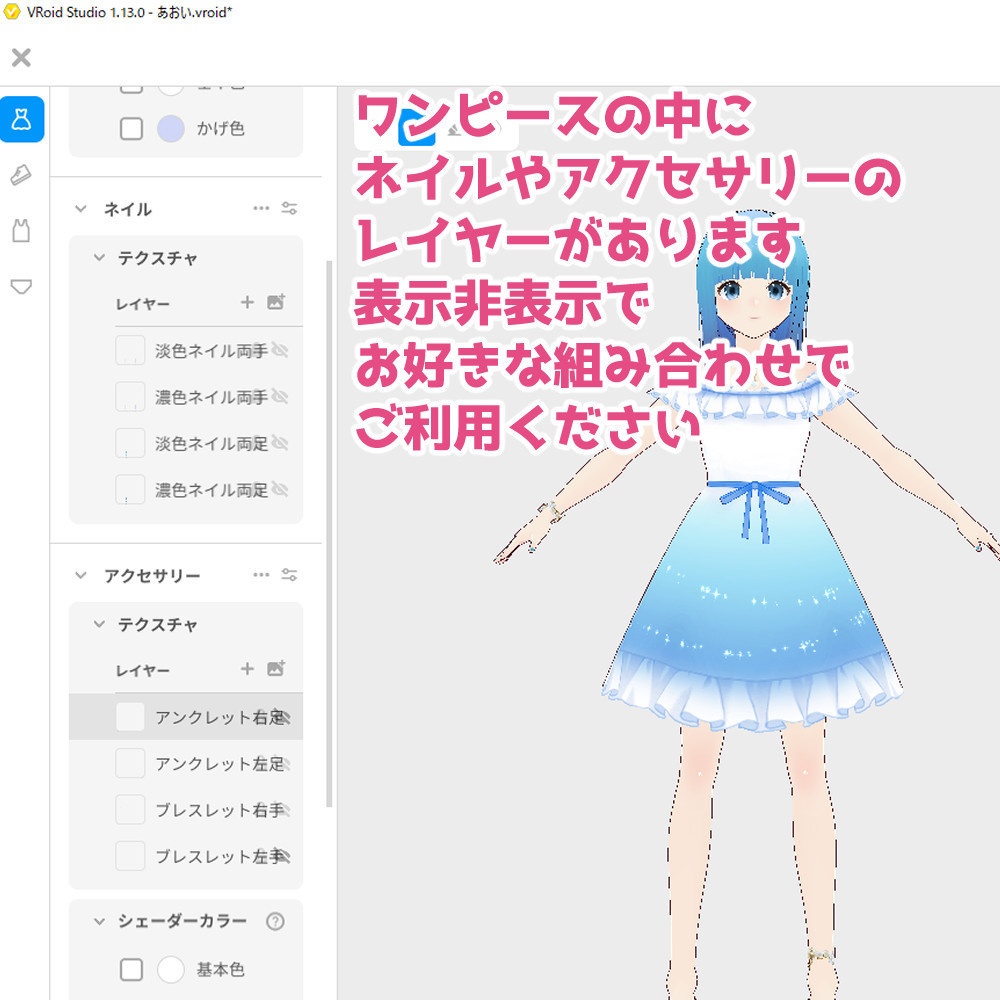Click the add layer plus icon under ネイル
The width and height of the screenshot is (1000, 1000).
[248, 303]
